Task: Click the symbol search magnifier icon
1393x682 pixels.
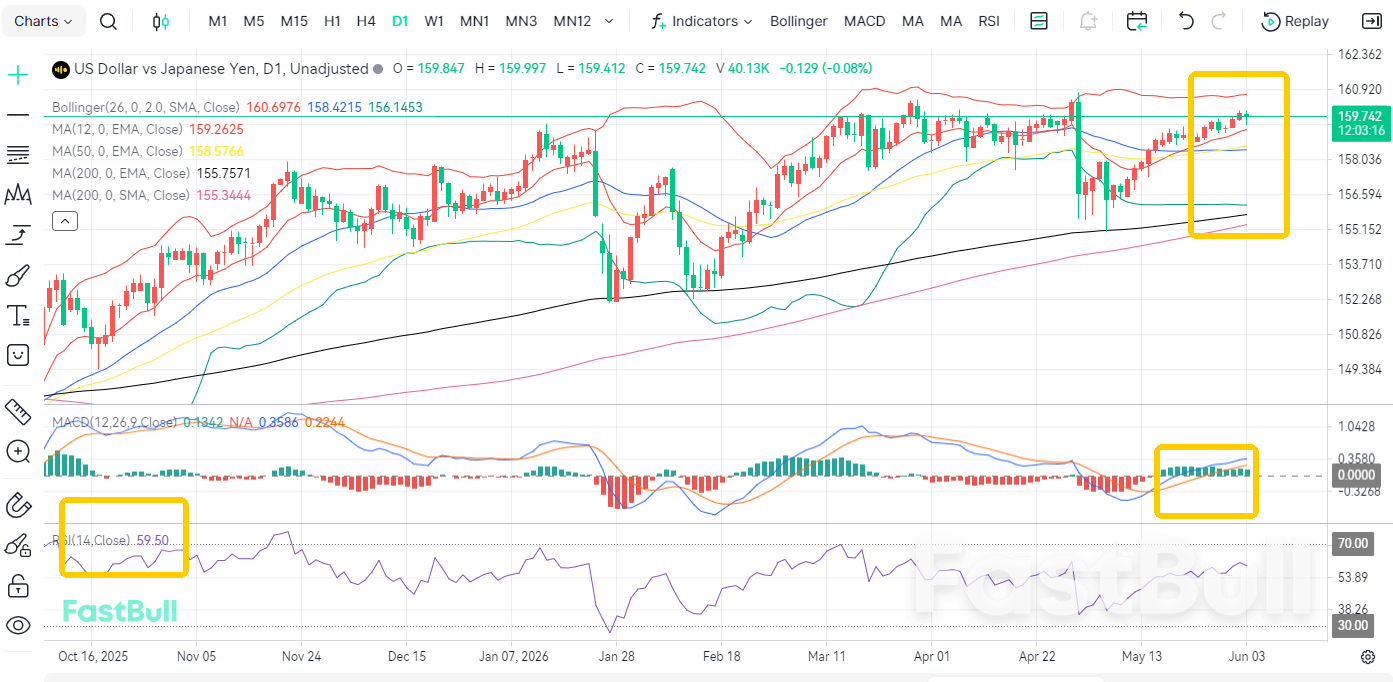Action: pos(109,21)
